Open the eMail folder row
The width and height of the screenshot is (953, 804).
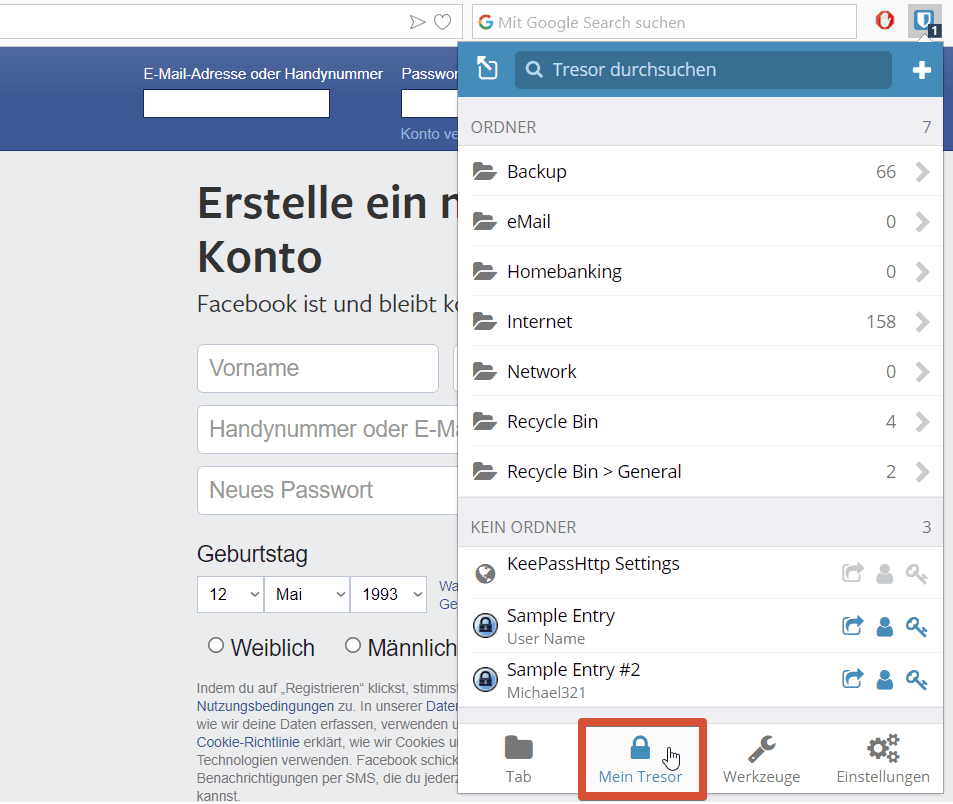click(x=701, y=222)
